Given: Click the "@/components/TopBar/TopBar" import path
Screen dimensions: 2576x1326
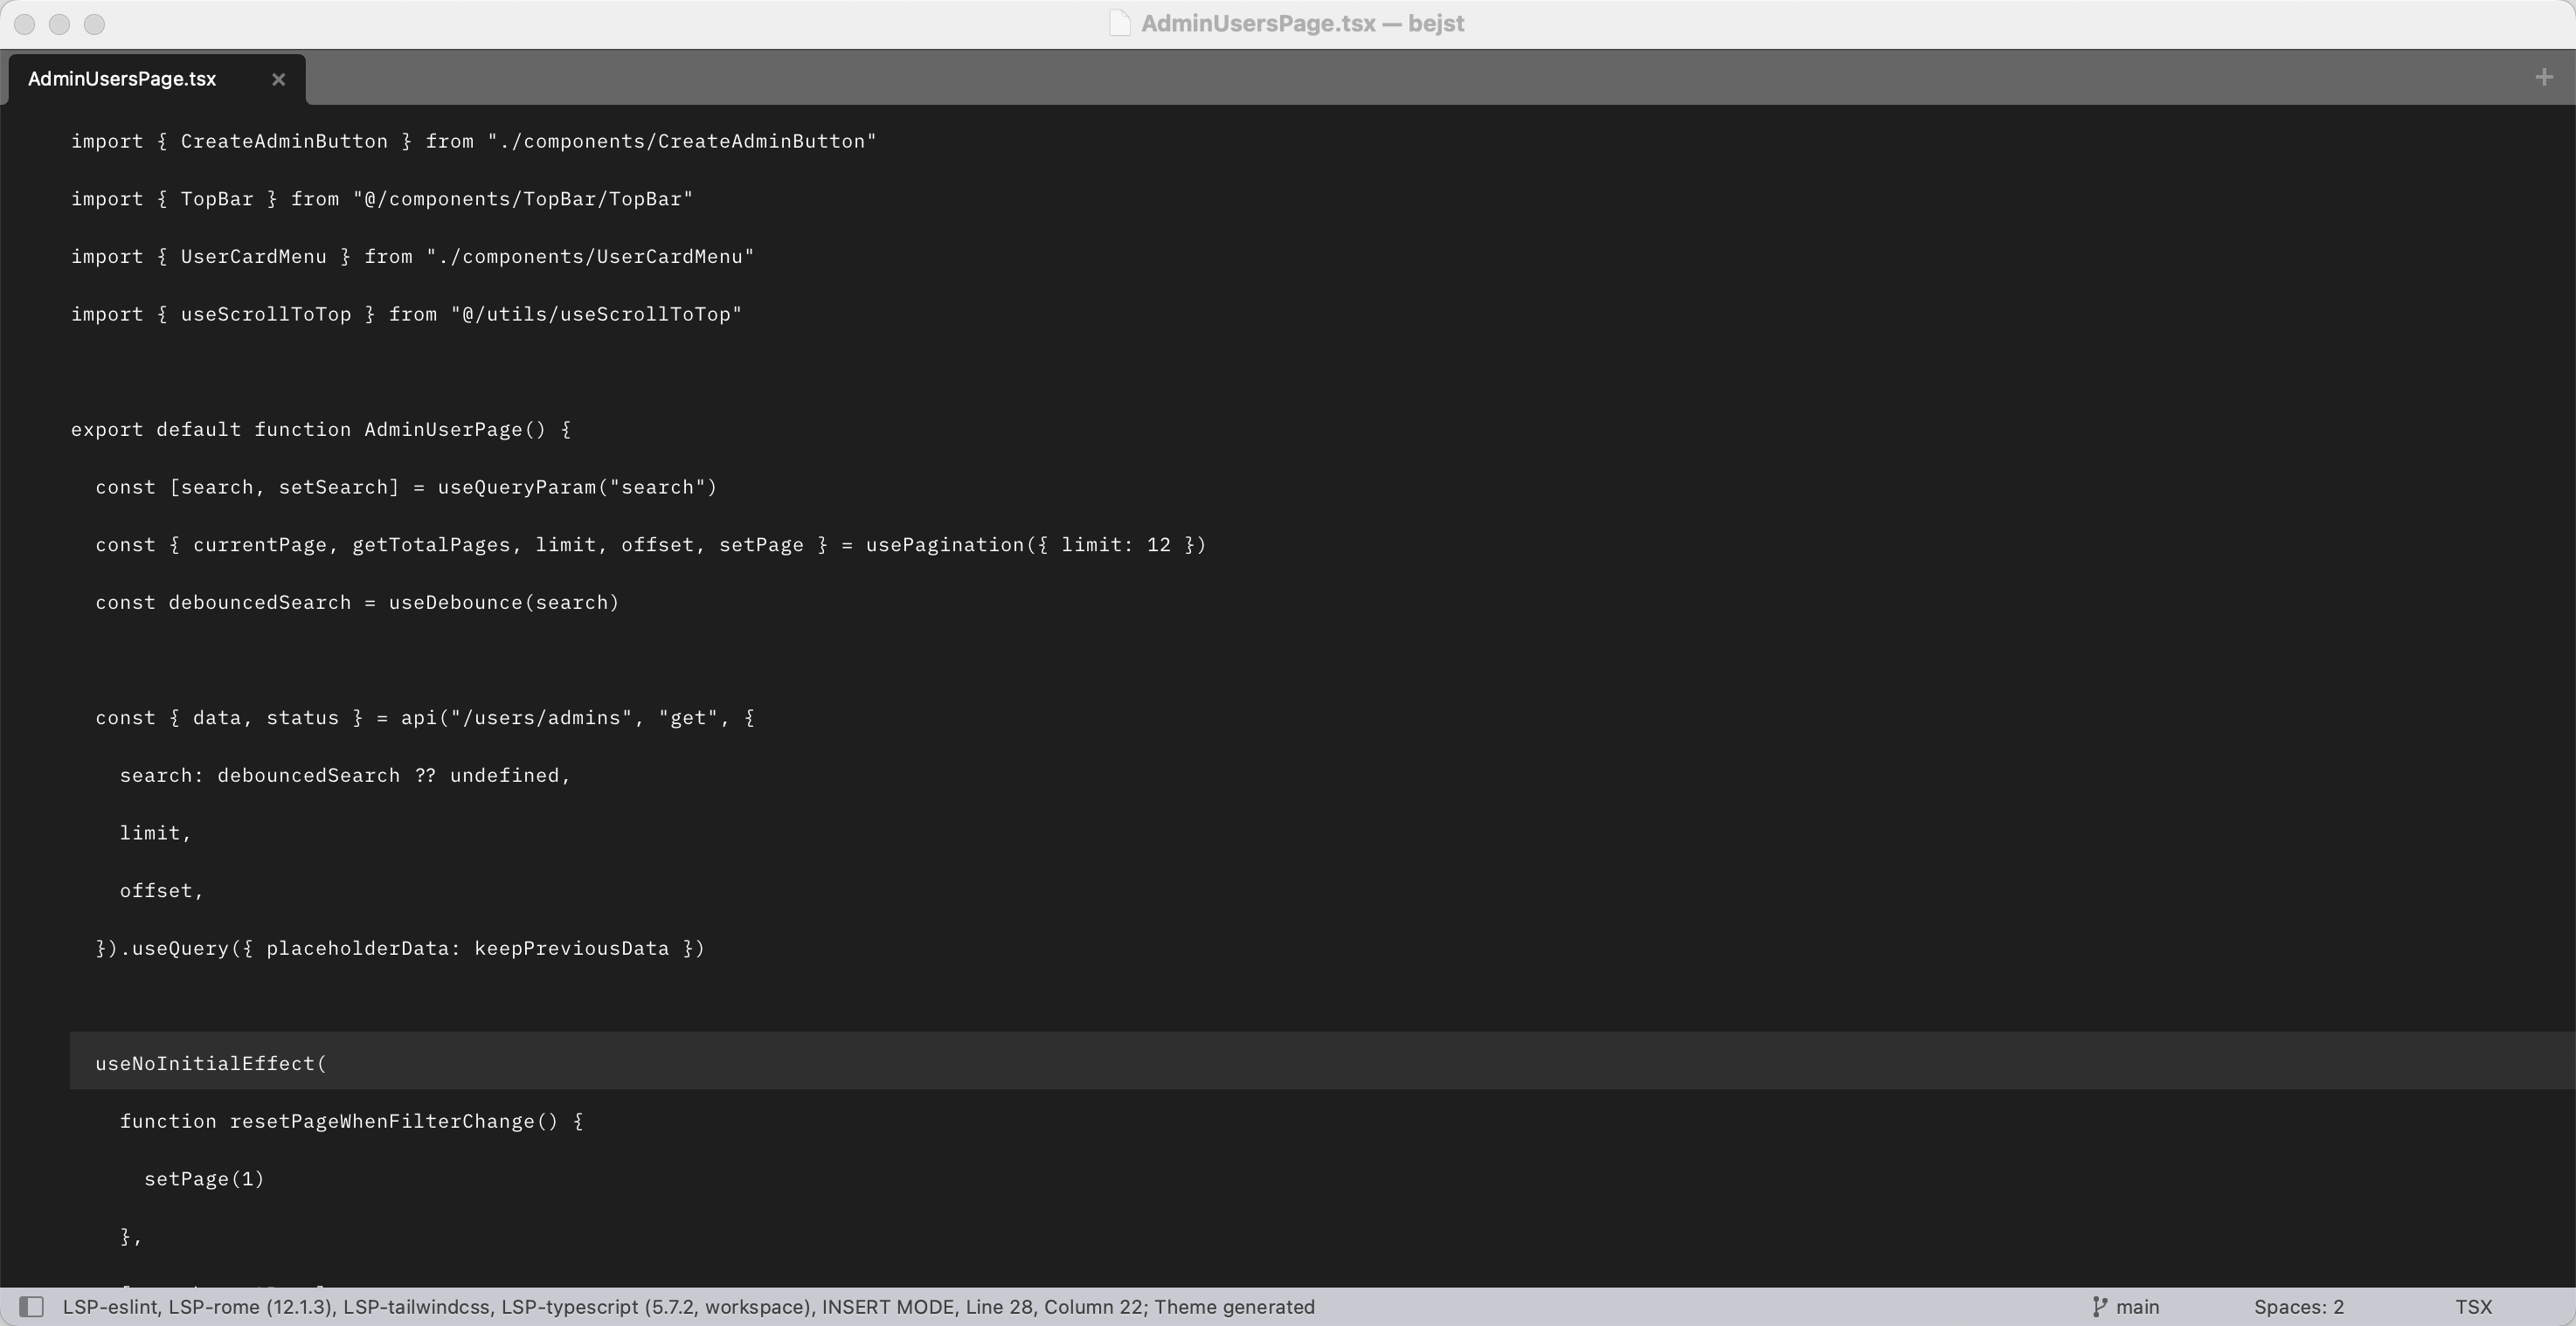Looking at the screenshot, I should click(x=523, y=199).
